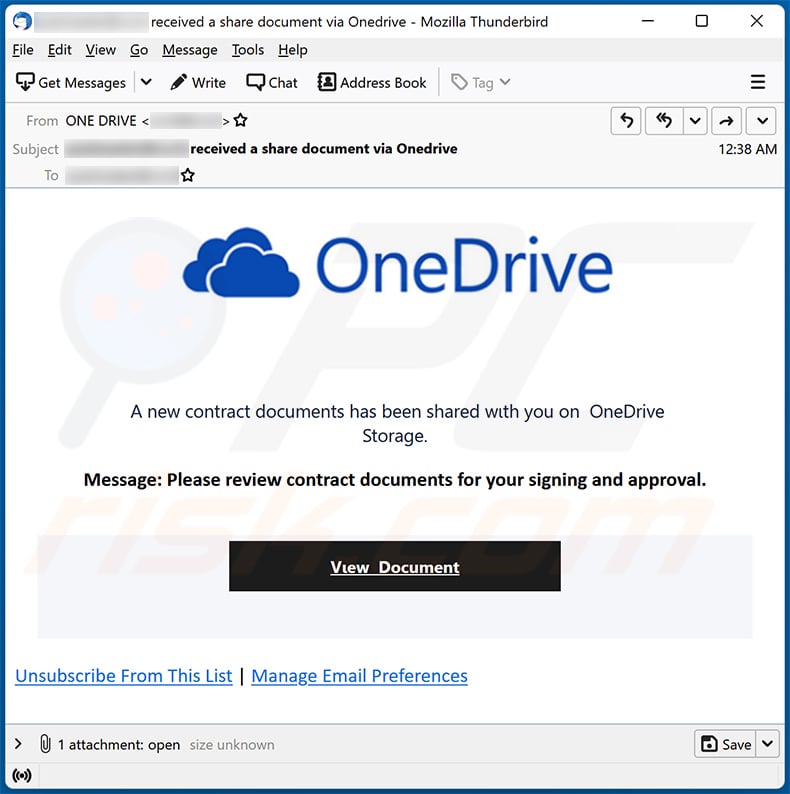
Task: Star the sender ONE DRIVE contact
Action: pyautogui.click(x=241, y=121)
